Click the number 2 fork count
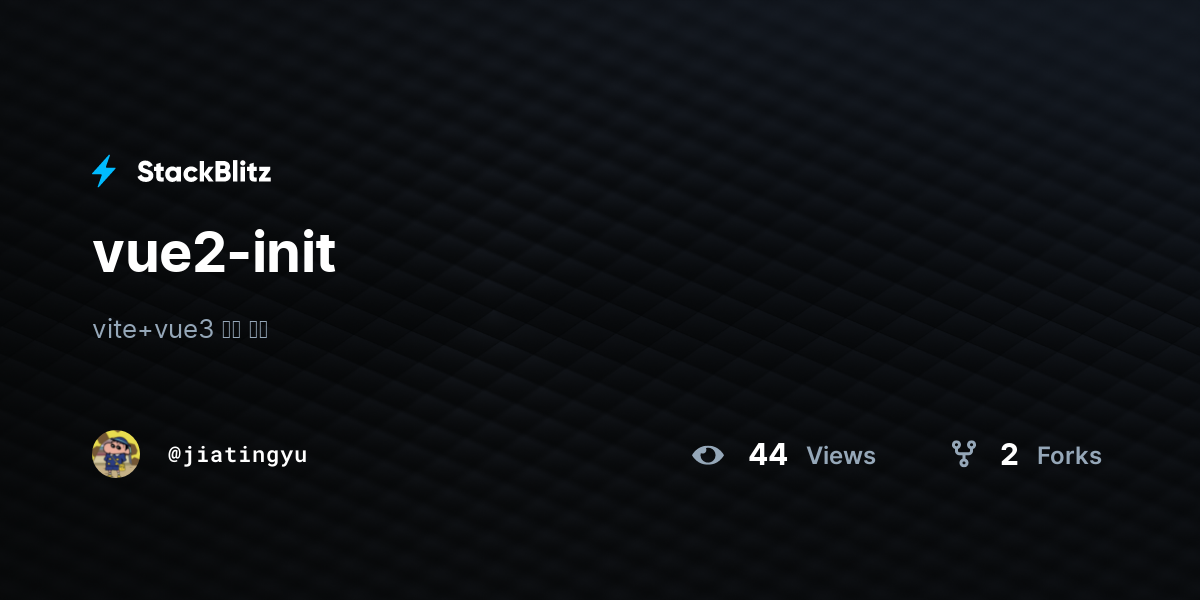This screenshot has width=1200, height=600. point(1009,456)
